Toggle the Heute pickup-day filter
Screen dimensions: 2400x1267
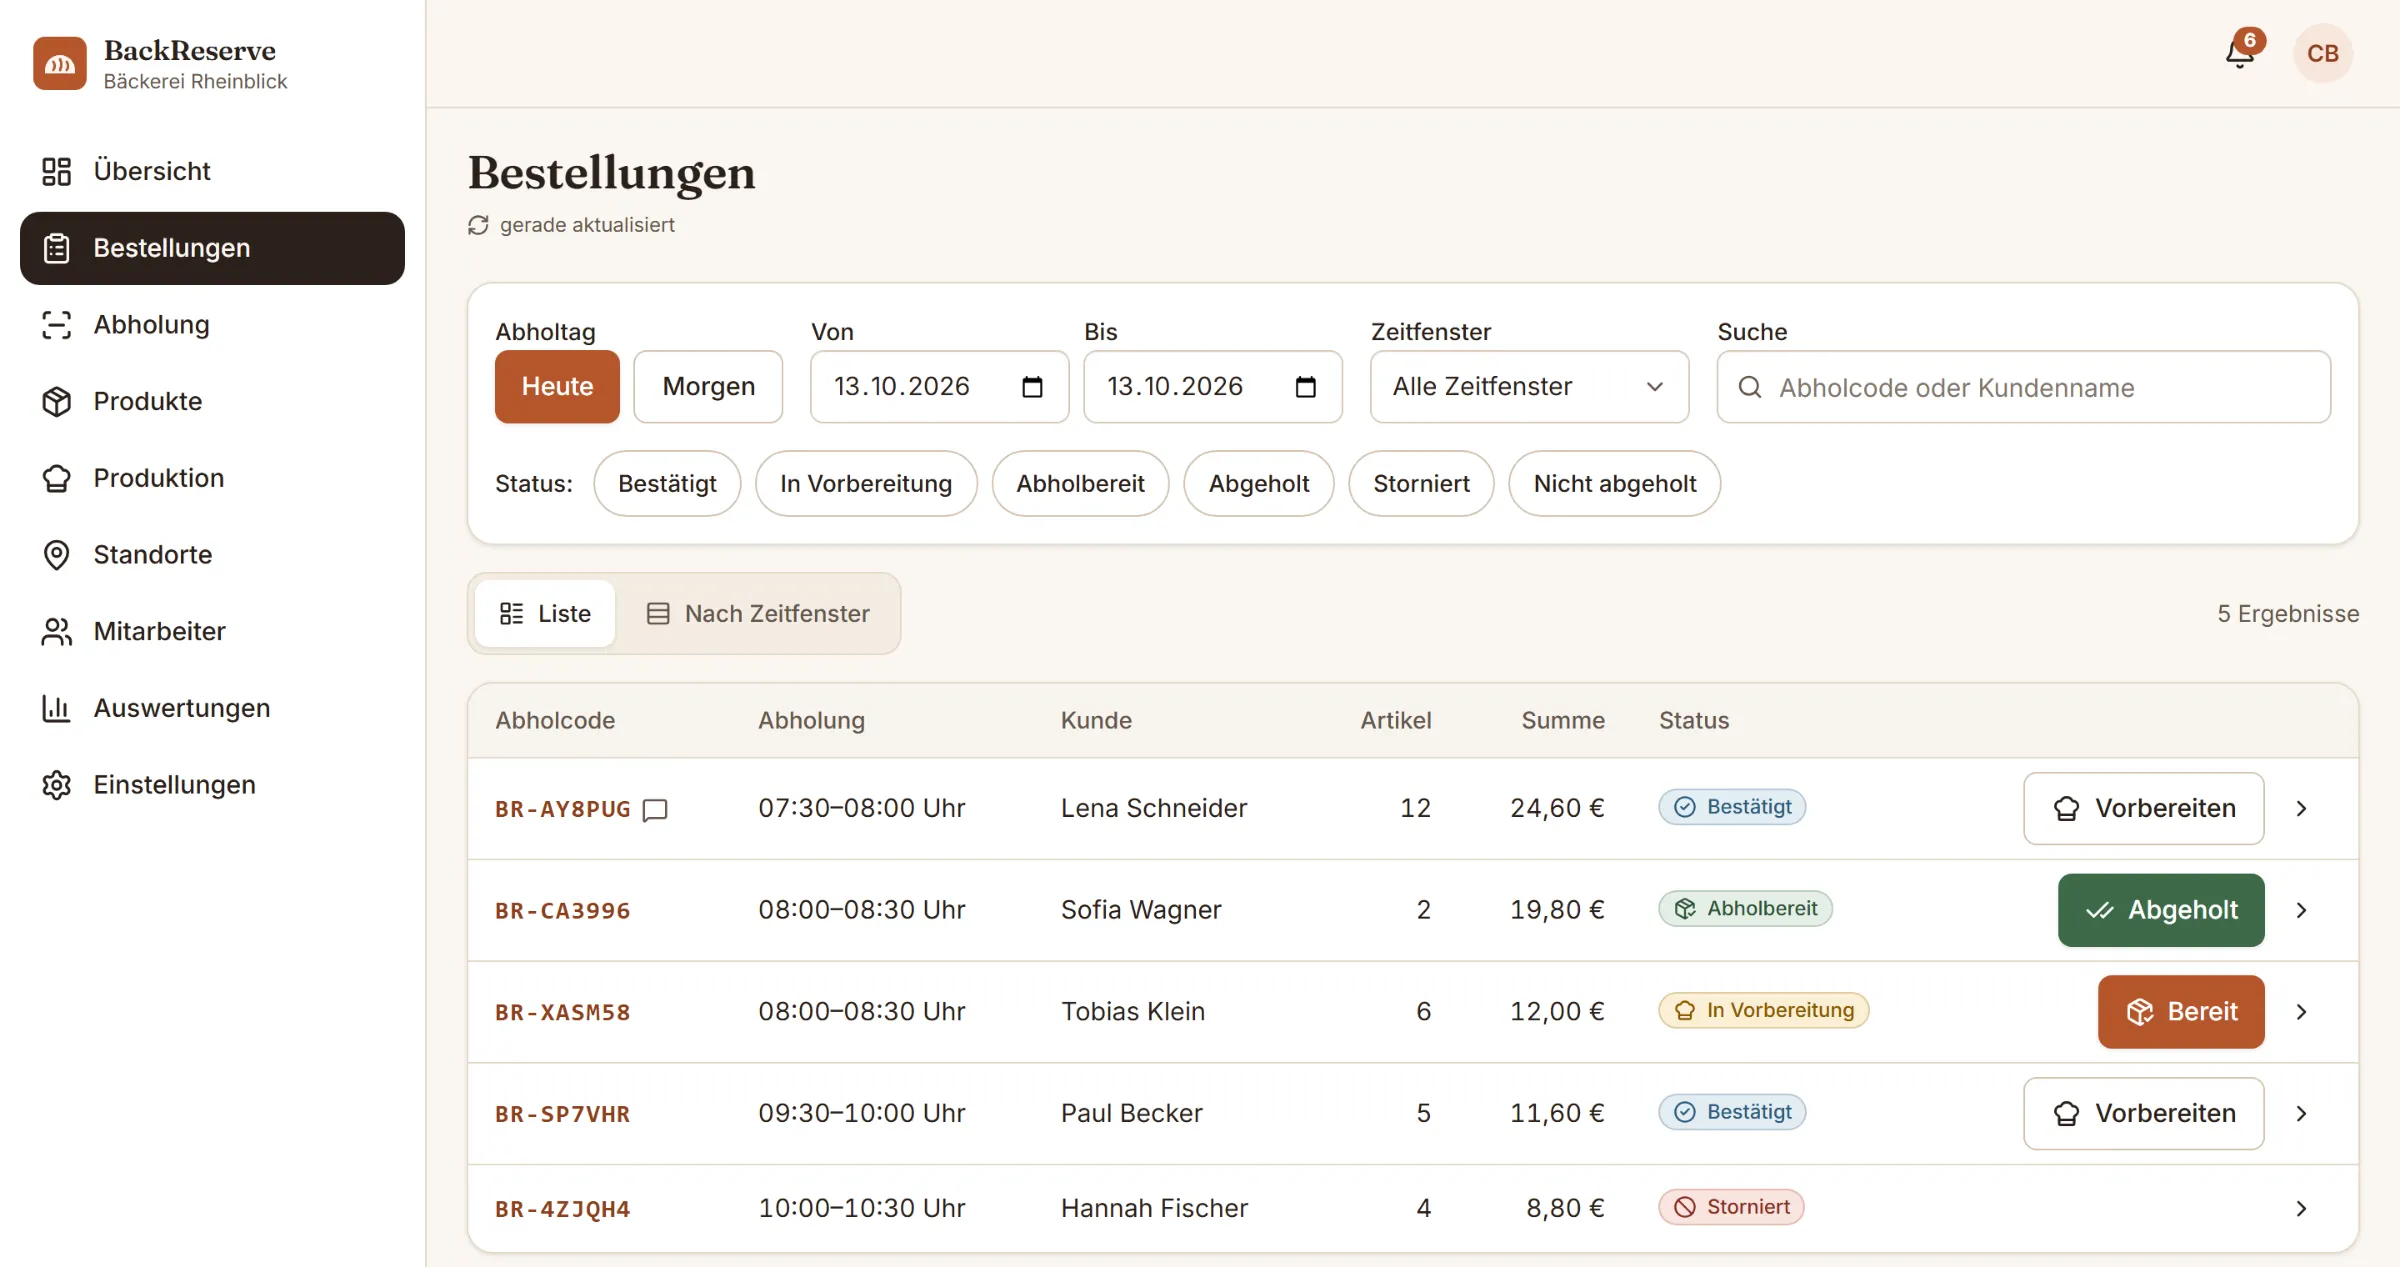coord(557,387)
